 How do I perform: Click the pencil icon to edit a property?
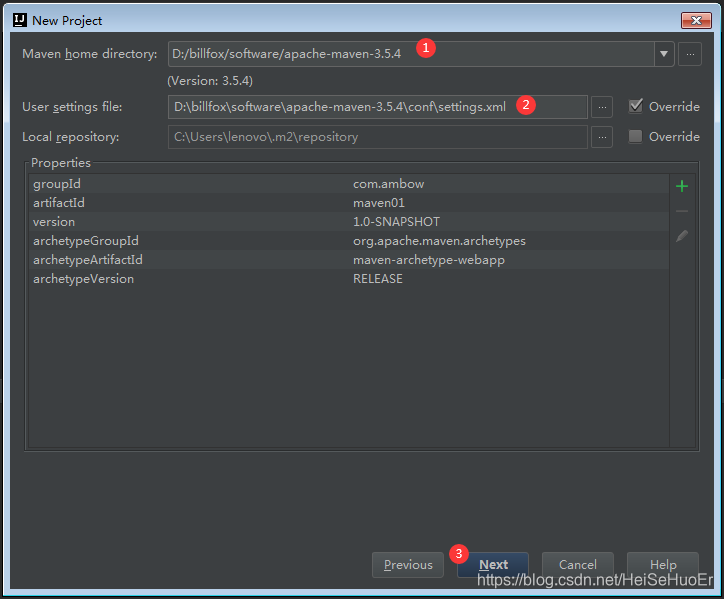pos(682,236)
